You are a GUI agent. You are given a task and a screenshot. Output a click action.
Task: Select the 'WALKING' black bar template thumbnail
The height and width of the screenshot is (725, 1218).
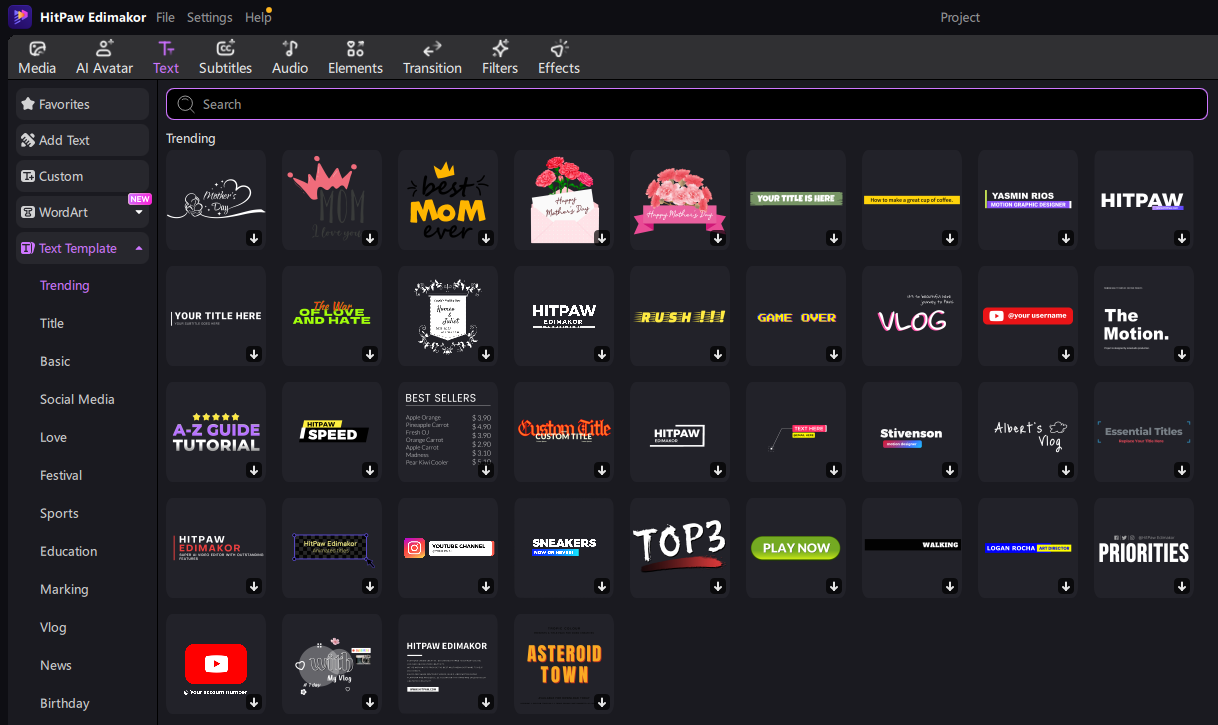(x=912, y=548)
